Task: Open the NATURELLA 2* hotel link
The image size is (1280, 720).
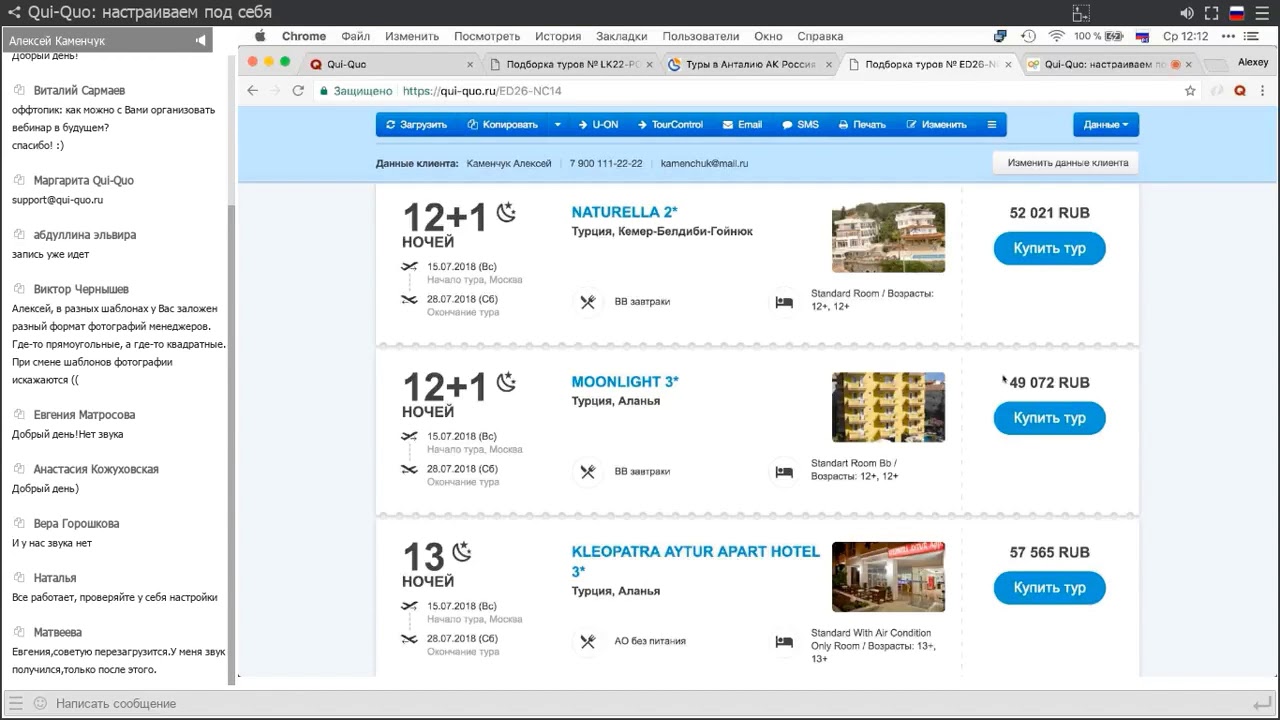Action: pyautogui.click(x=624, y=212)
